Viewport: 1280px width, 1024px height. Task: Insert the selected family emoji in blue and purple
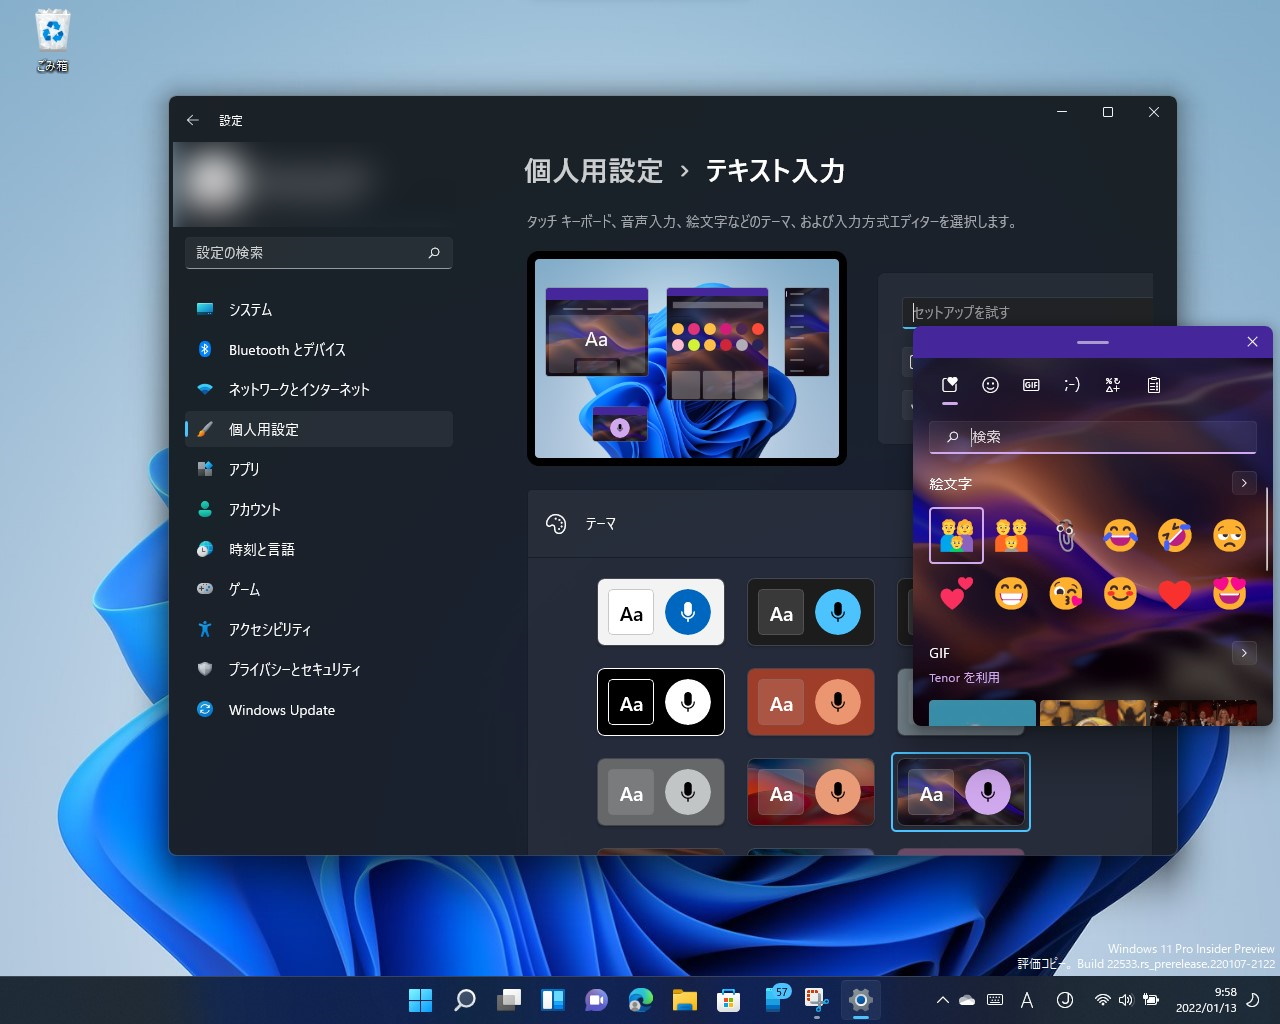pyautogui.click(x=956, y=535)
